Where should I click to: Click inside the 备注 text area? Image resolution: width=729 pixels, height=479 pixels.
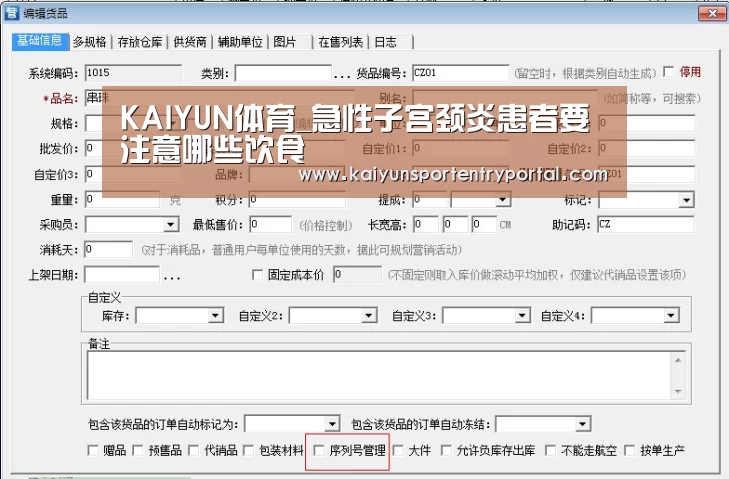click(379, 376)
